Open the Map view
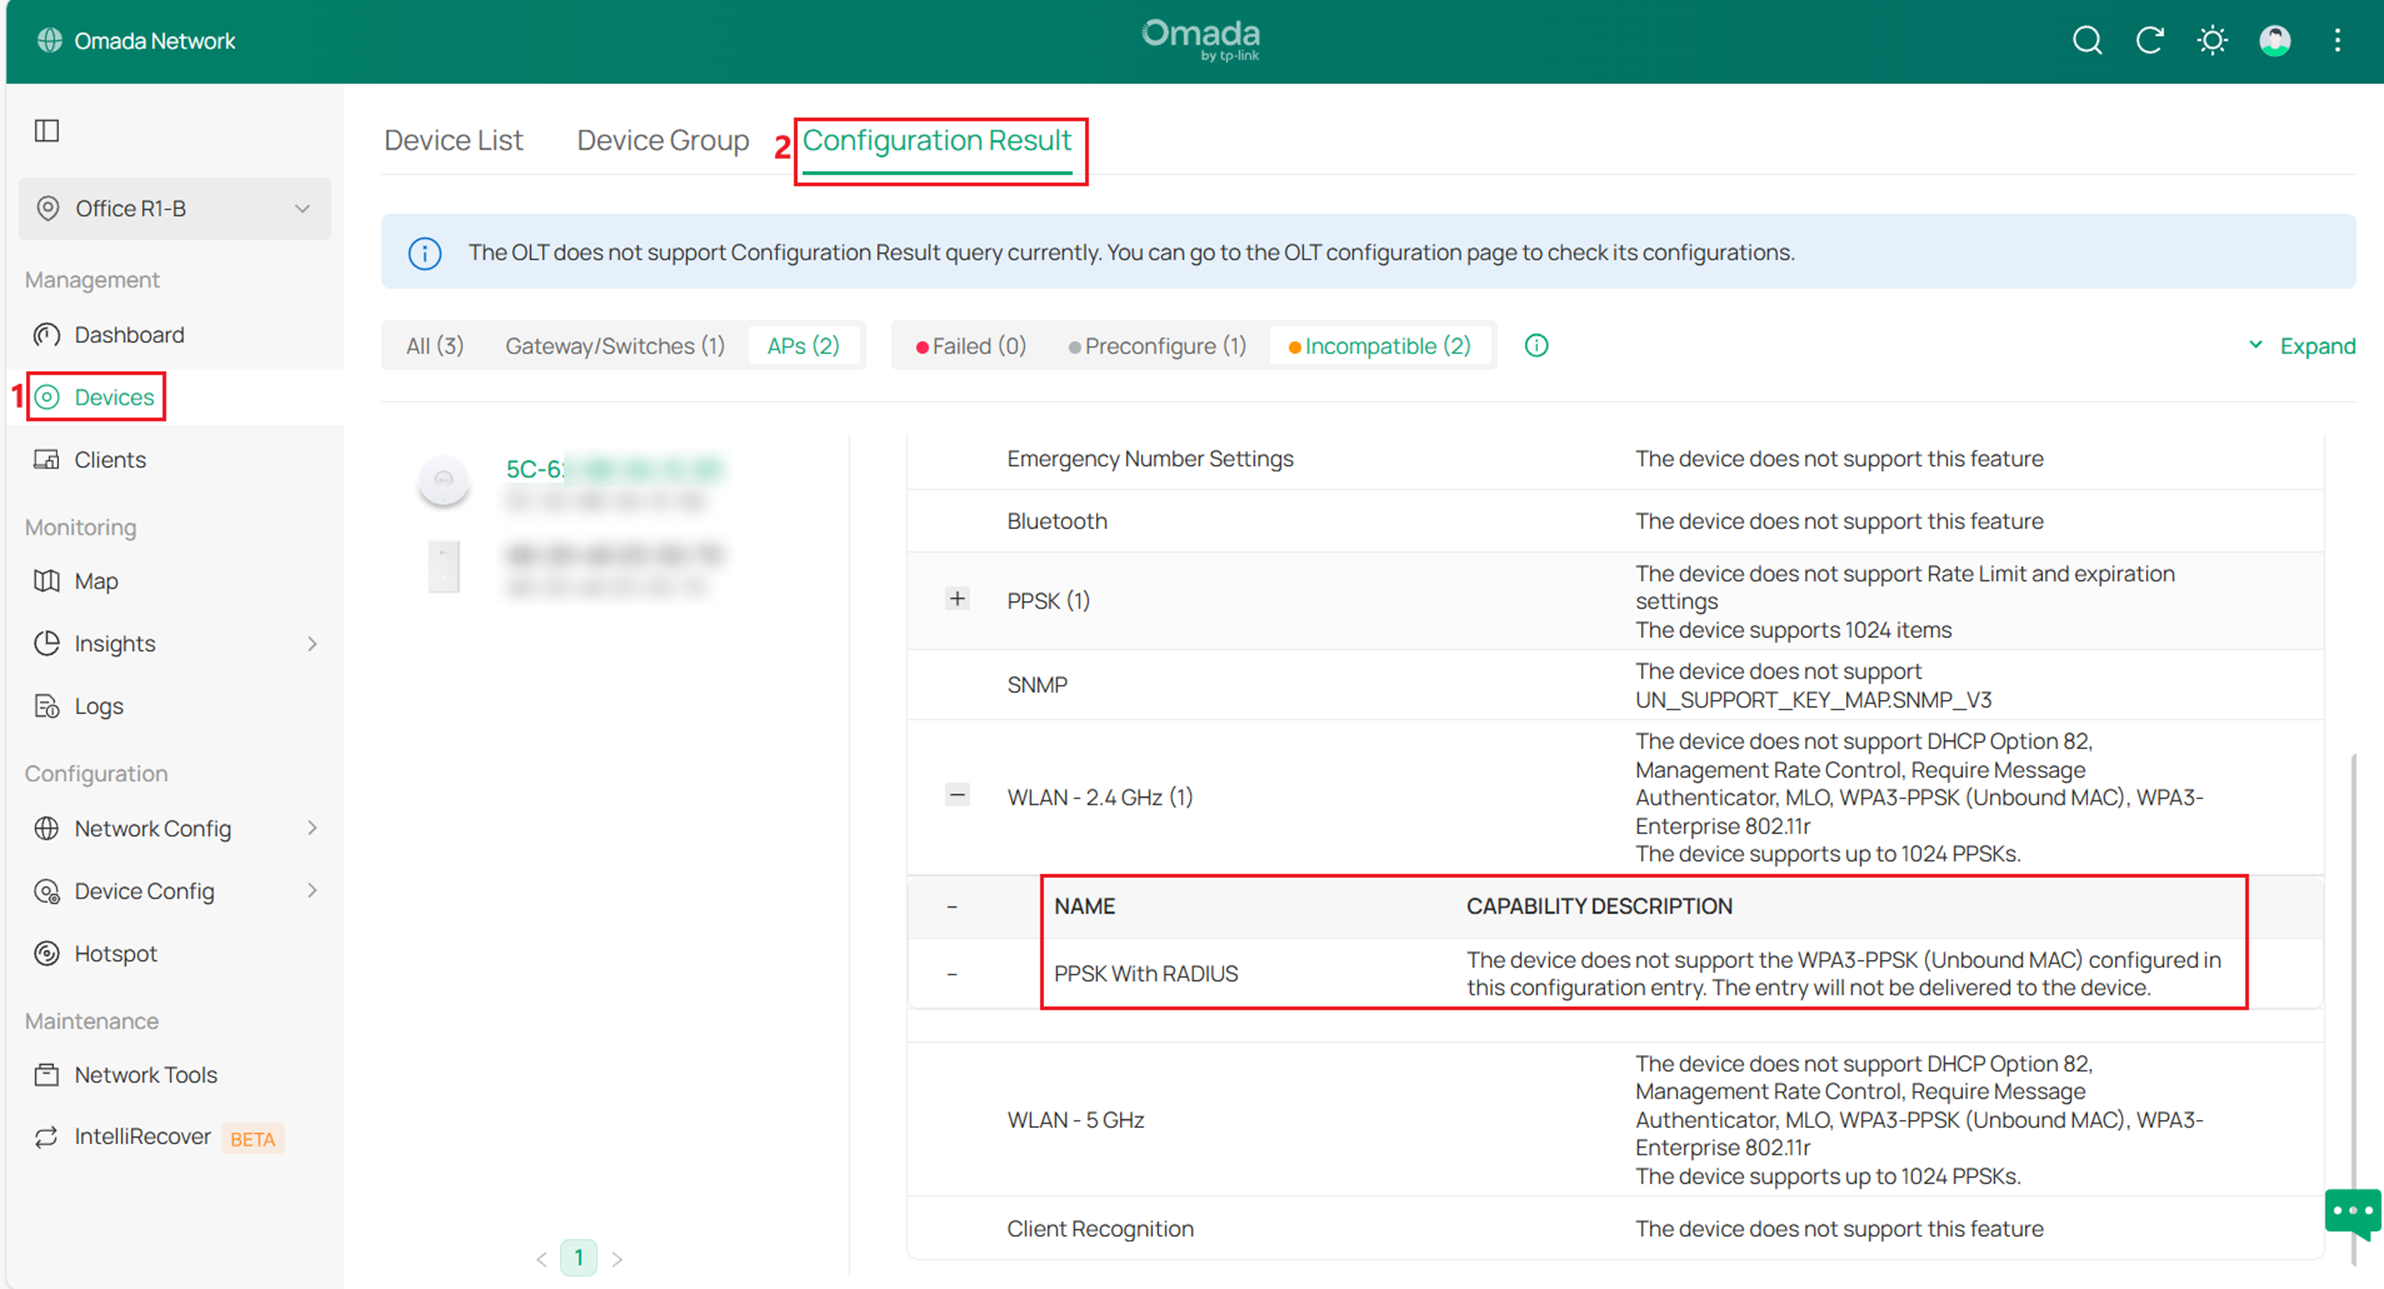The width and height of the screenshot is (2384, 1289). click(97, 580)
